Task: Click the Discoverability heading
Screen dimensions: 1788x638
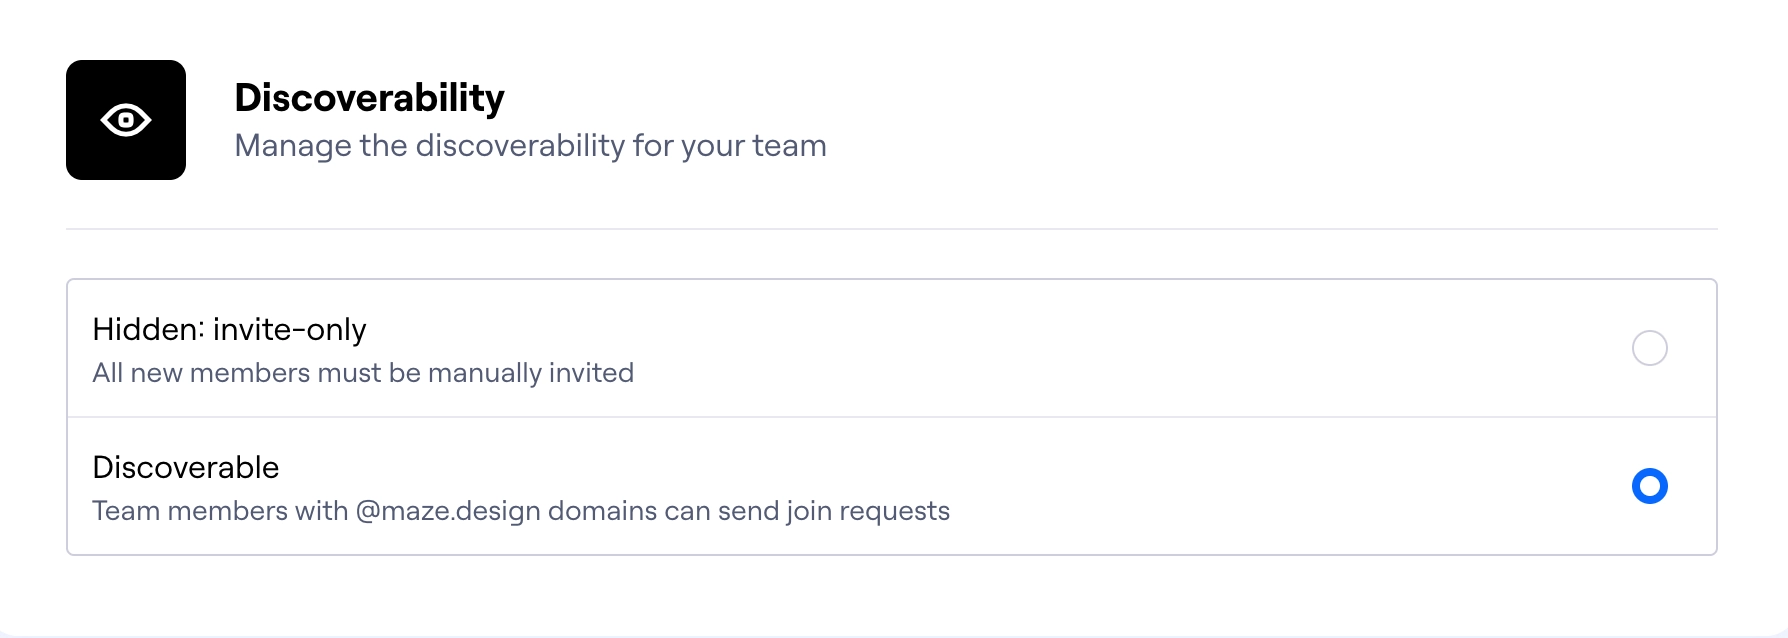Action: 370,97
